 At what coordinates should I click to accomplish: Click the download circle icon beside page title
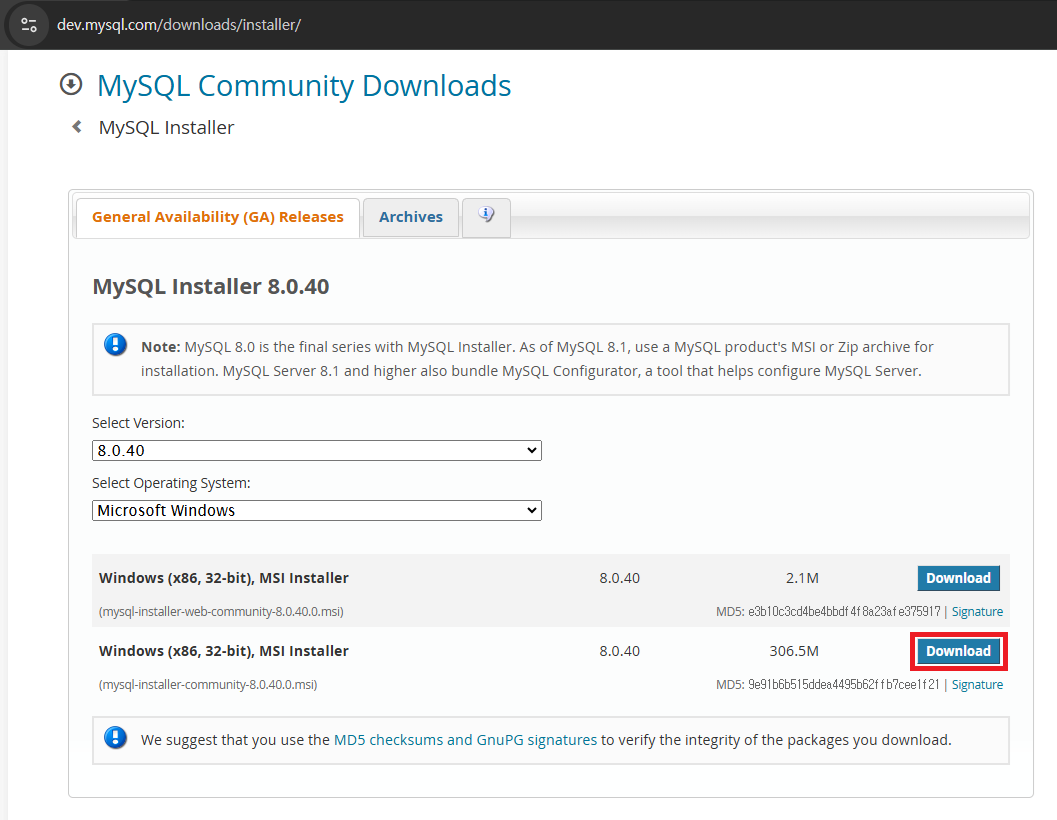(x=71, y=85)
